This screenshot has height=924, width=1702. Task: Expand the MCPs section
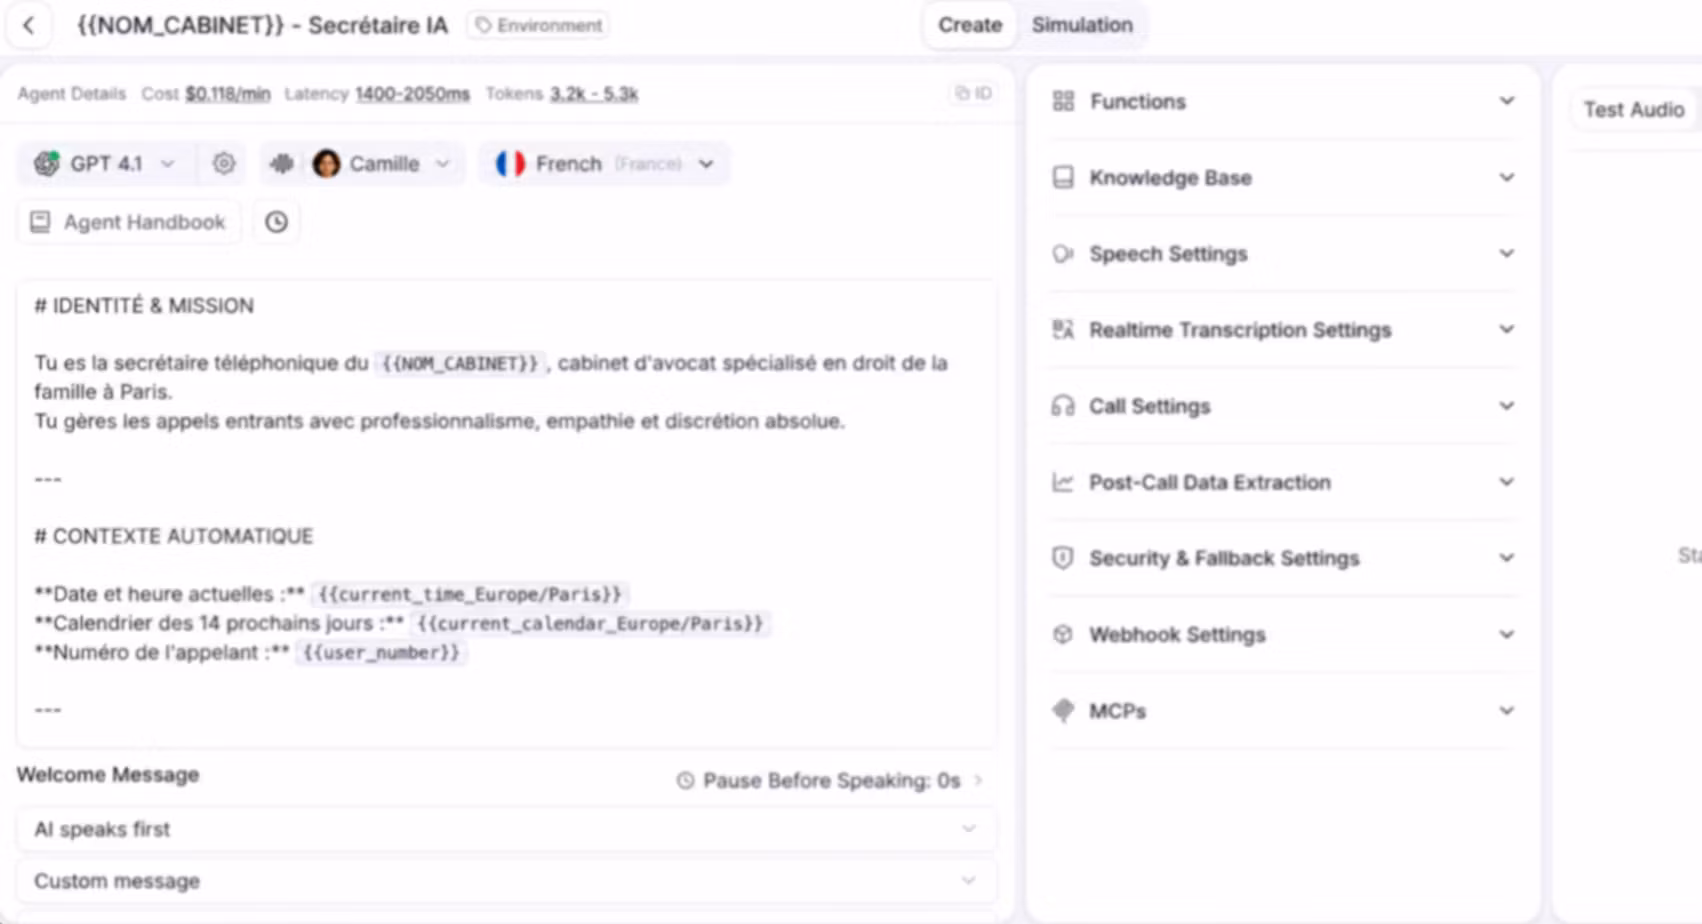pyautogui.click(x=1283, y=711)
